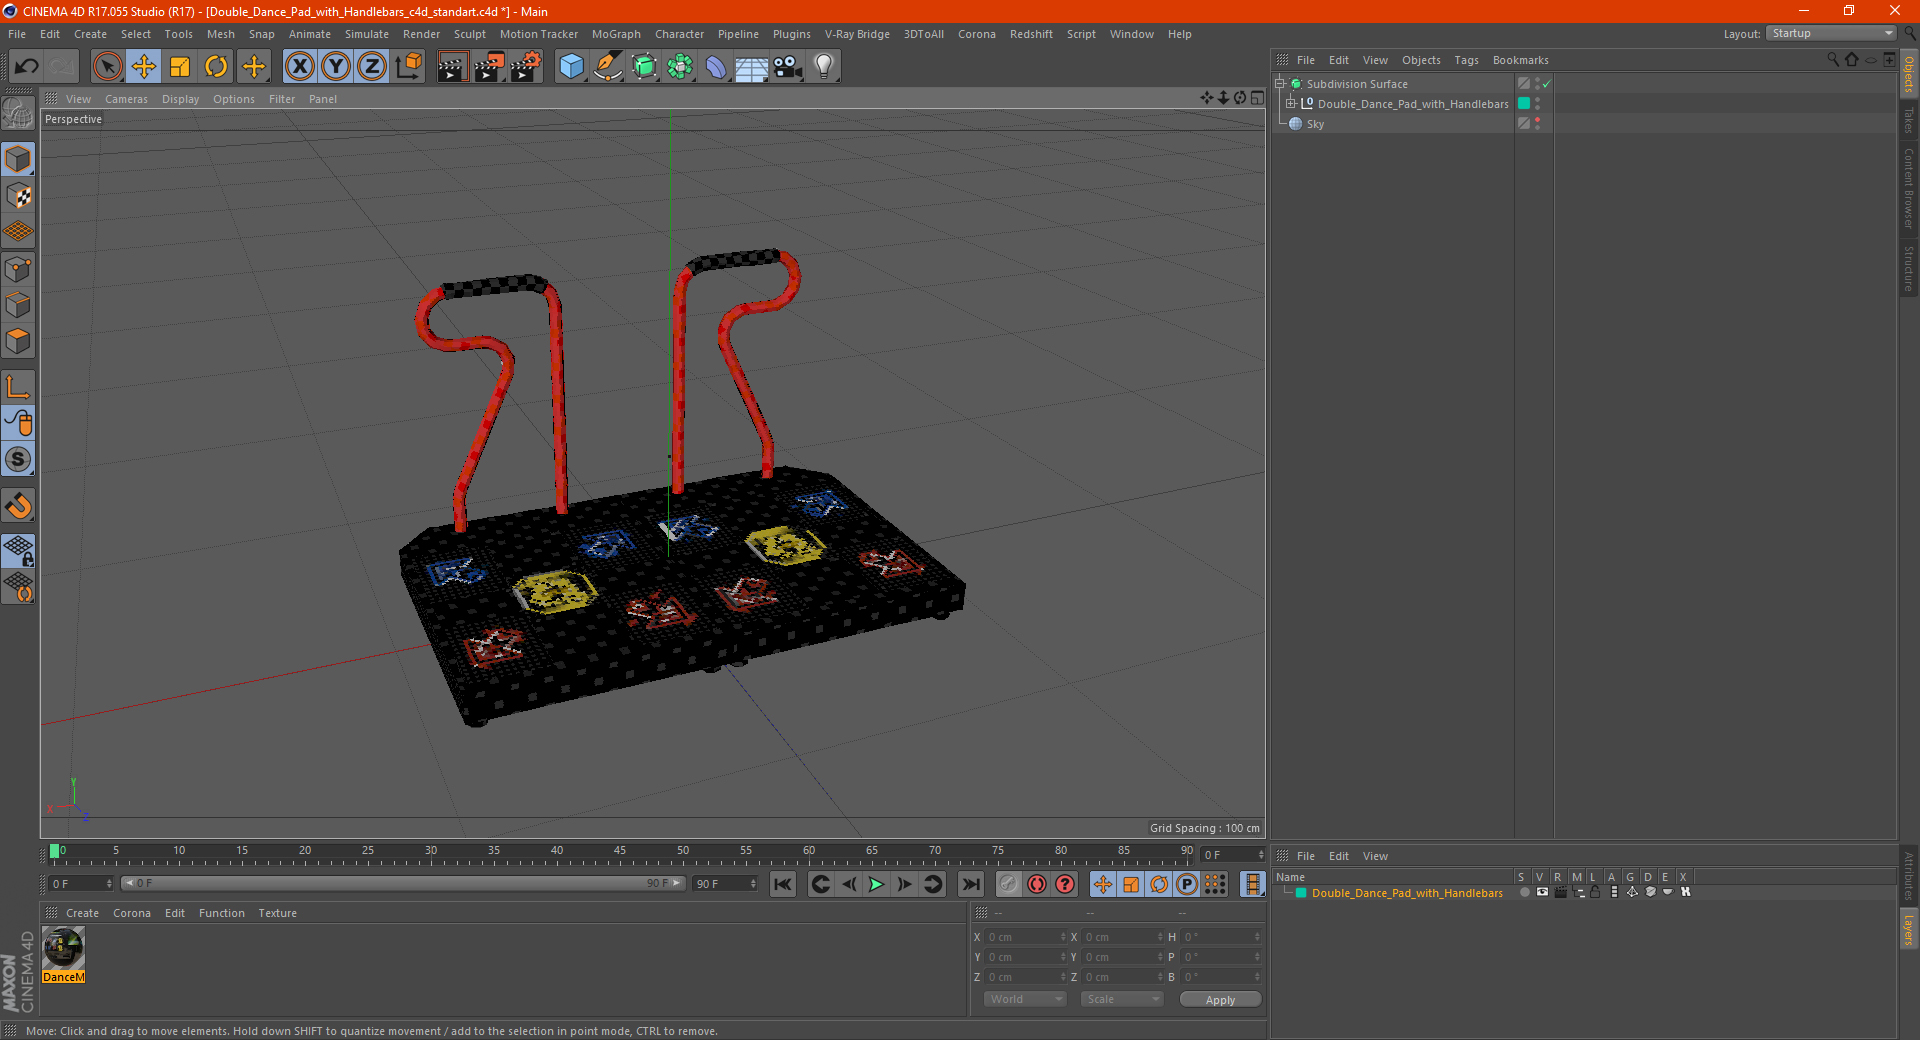Click the layer color swatch in Layers panel
Image resolution: width=1920 pixels, height=1040 pixels.
(x=1301, y=893)
